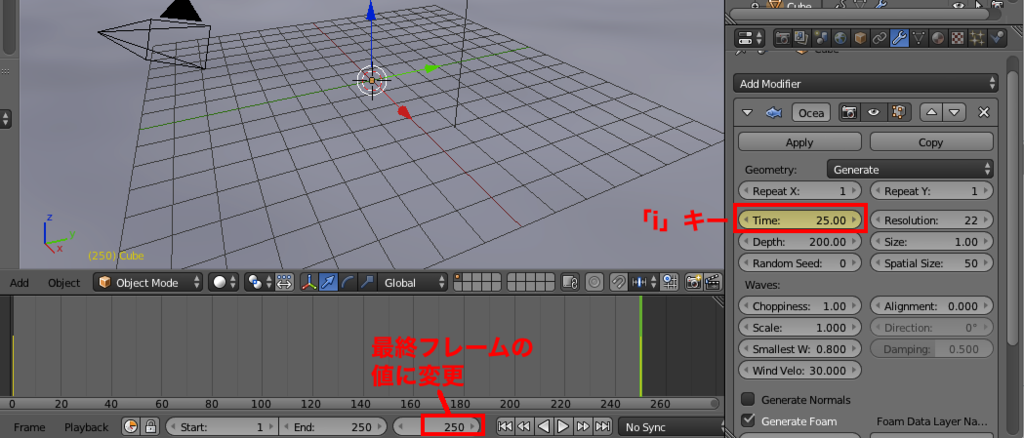Open the Constraints tab (chain link icon)

(880, 38)
